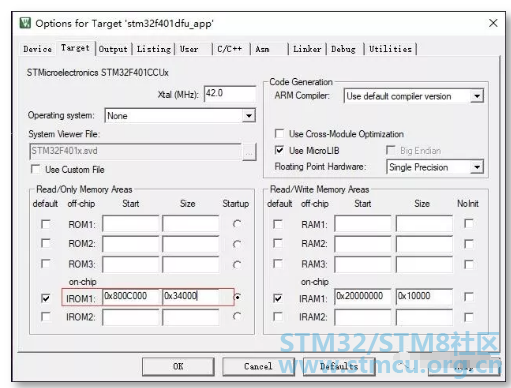Close the Options for Target dialog
The width and height of the screenshot is (511, 388).
pos(493,23)
